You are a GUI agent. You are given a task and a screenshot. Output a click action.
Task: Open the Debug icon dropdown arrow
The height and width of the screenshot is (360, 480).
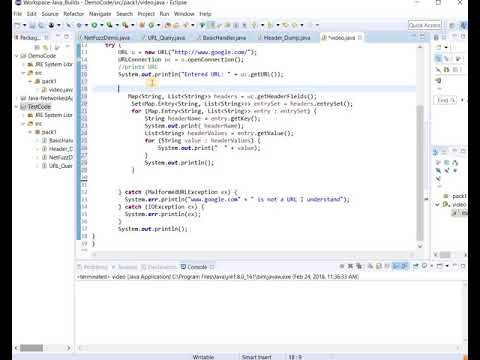(86, 25)
